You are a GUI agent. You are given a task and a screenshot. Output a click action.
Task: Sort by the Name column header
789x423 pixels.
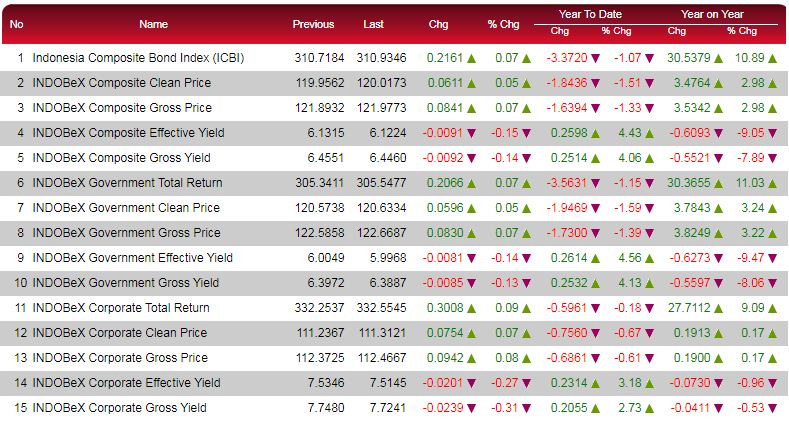[x=153, y=24]
